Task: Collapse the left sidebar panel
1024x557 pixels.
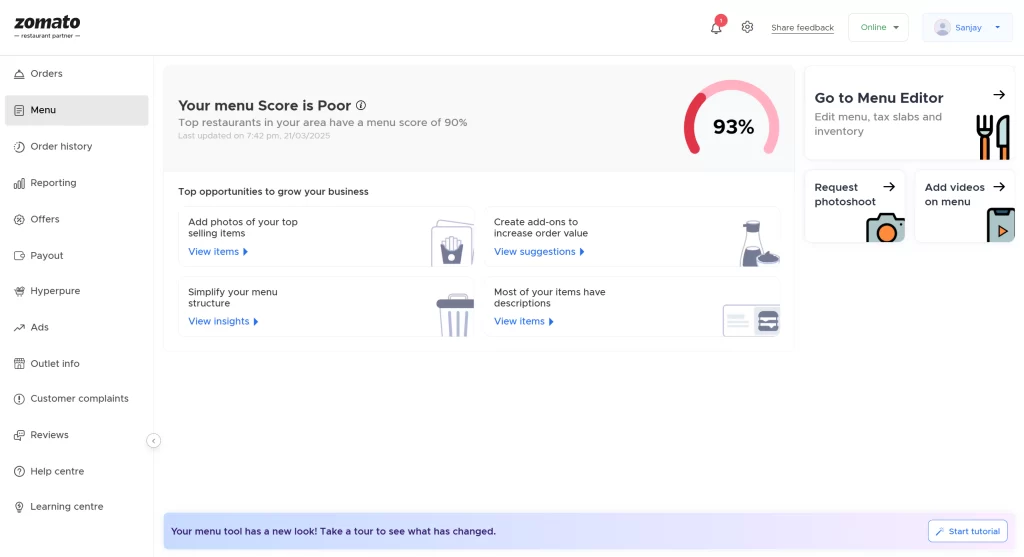Action: click(x=153, y=440)
